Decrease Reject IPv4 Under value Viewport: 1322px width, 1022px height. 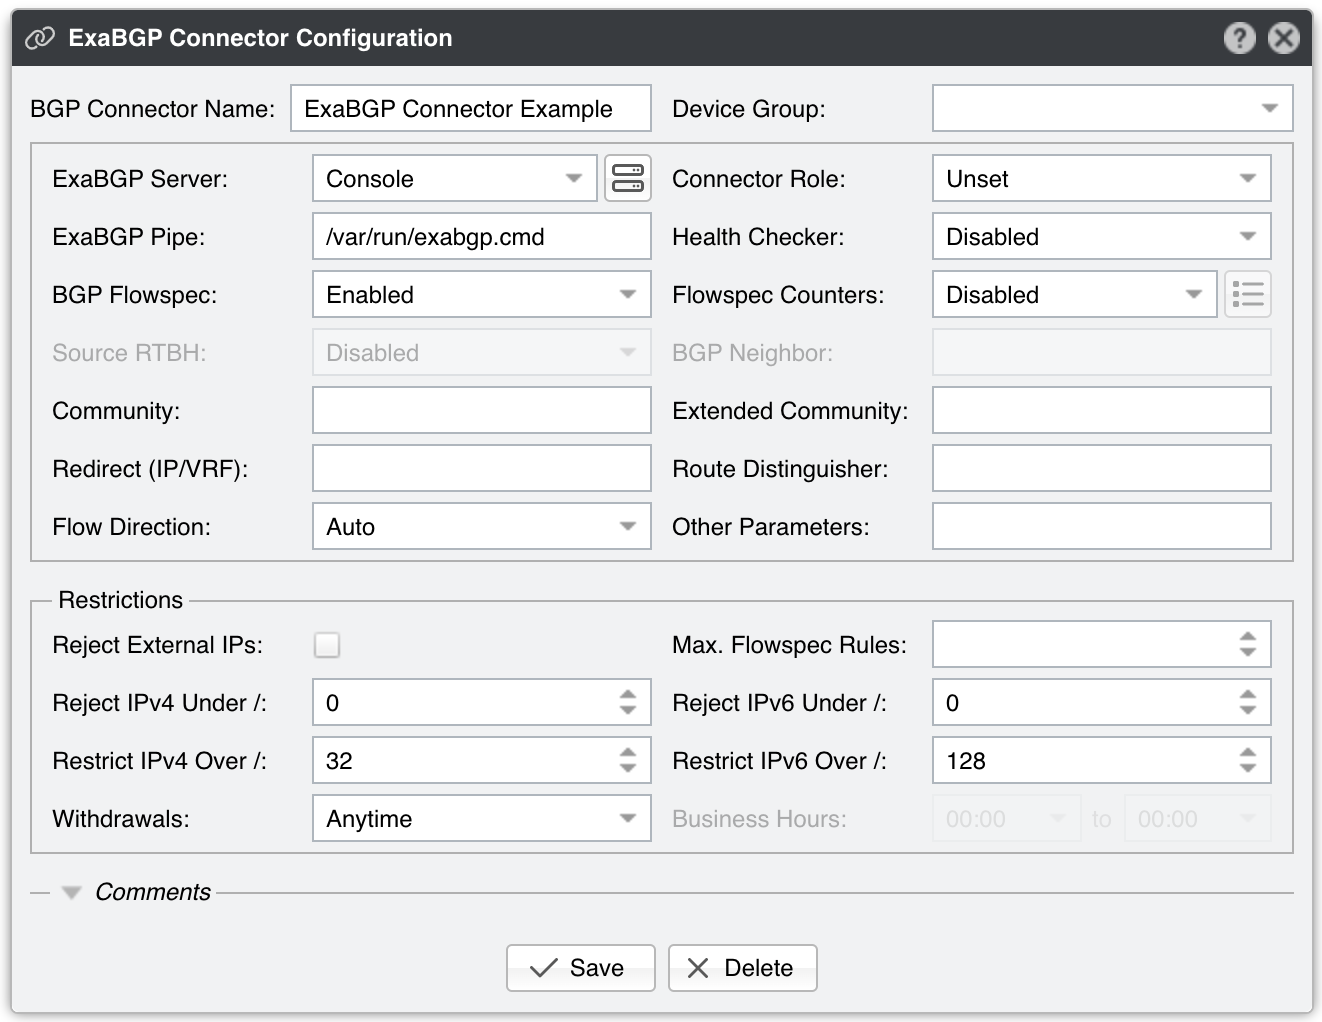(628, 711)
